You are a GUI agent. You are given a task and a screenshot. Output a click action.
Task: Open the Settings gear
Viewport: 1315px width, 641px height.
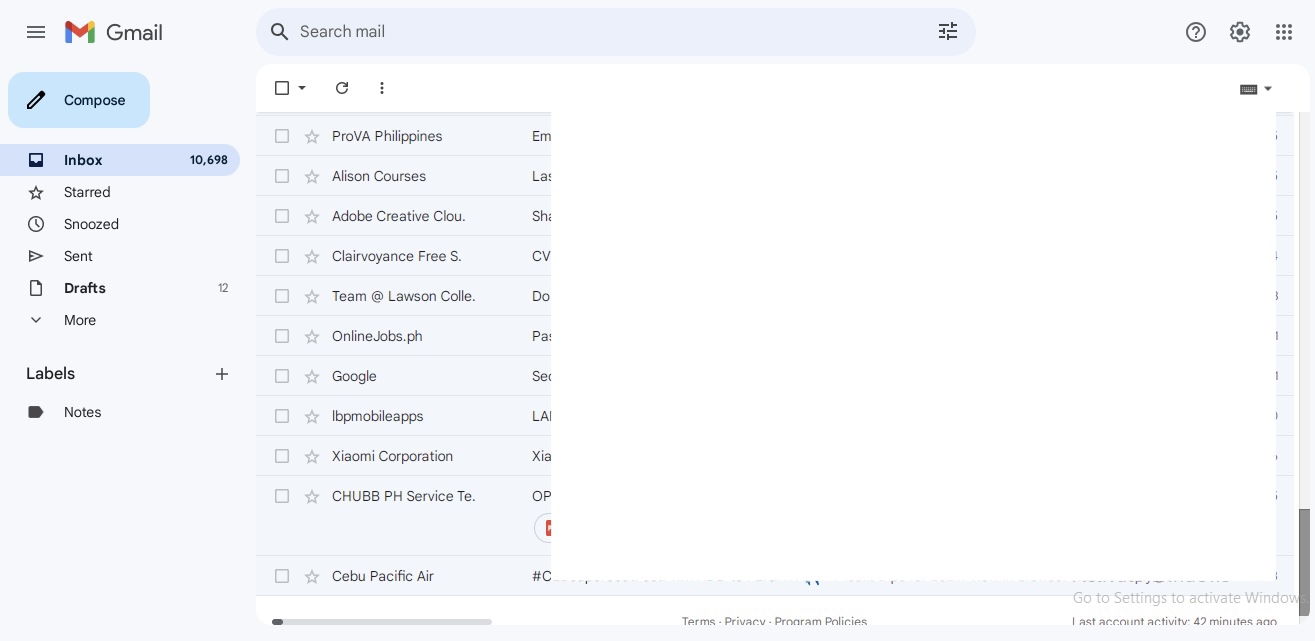point(1240,32)
